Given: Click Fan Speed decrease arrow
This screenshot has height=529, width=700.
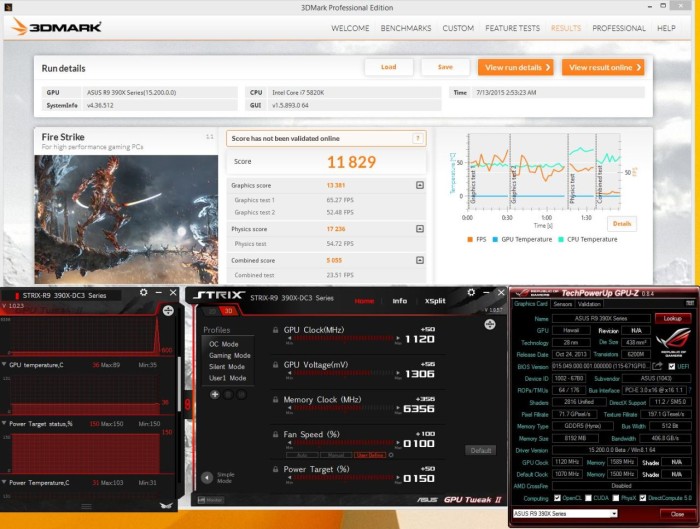Looking at the screenshot, I should [x=289, y=443].
